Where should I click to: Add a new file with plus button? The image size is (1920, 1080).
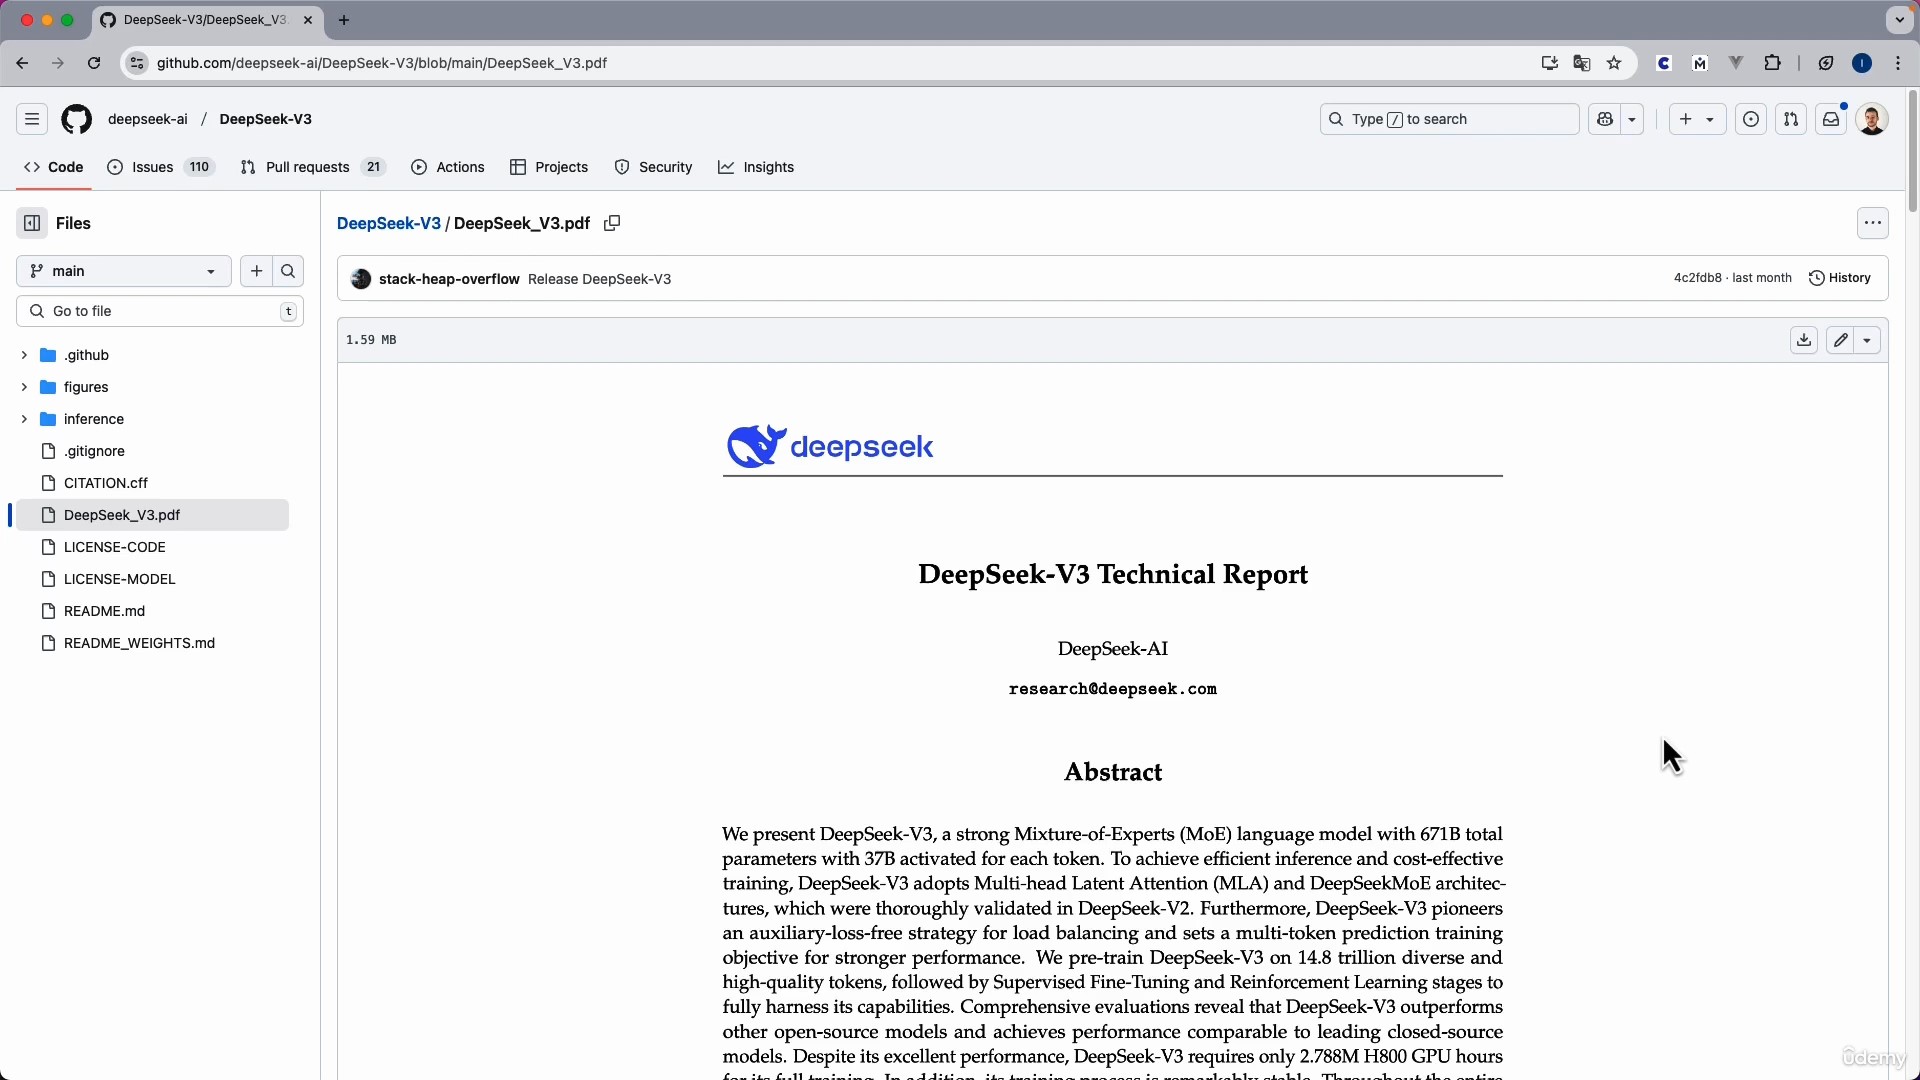(256, 271)
